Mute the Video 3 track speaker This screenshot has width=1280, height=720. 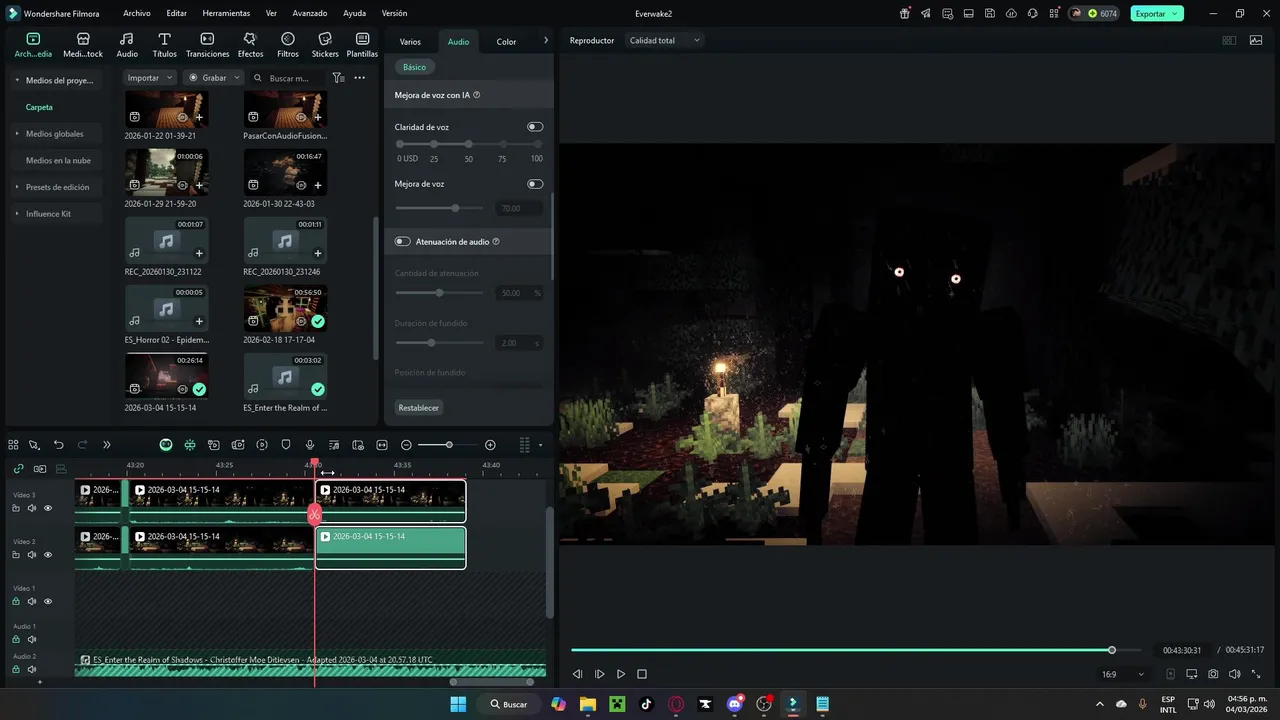pyautogui.click(x=32, y=508)
